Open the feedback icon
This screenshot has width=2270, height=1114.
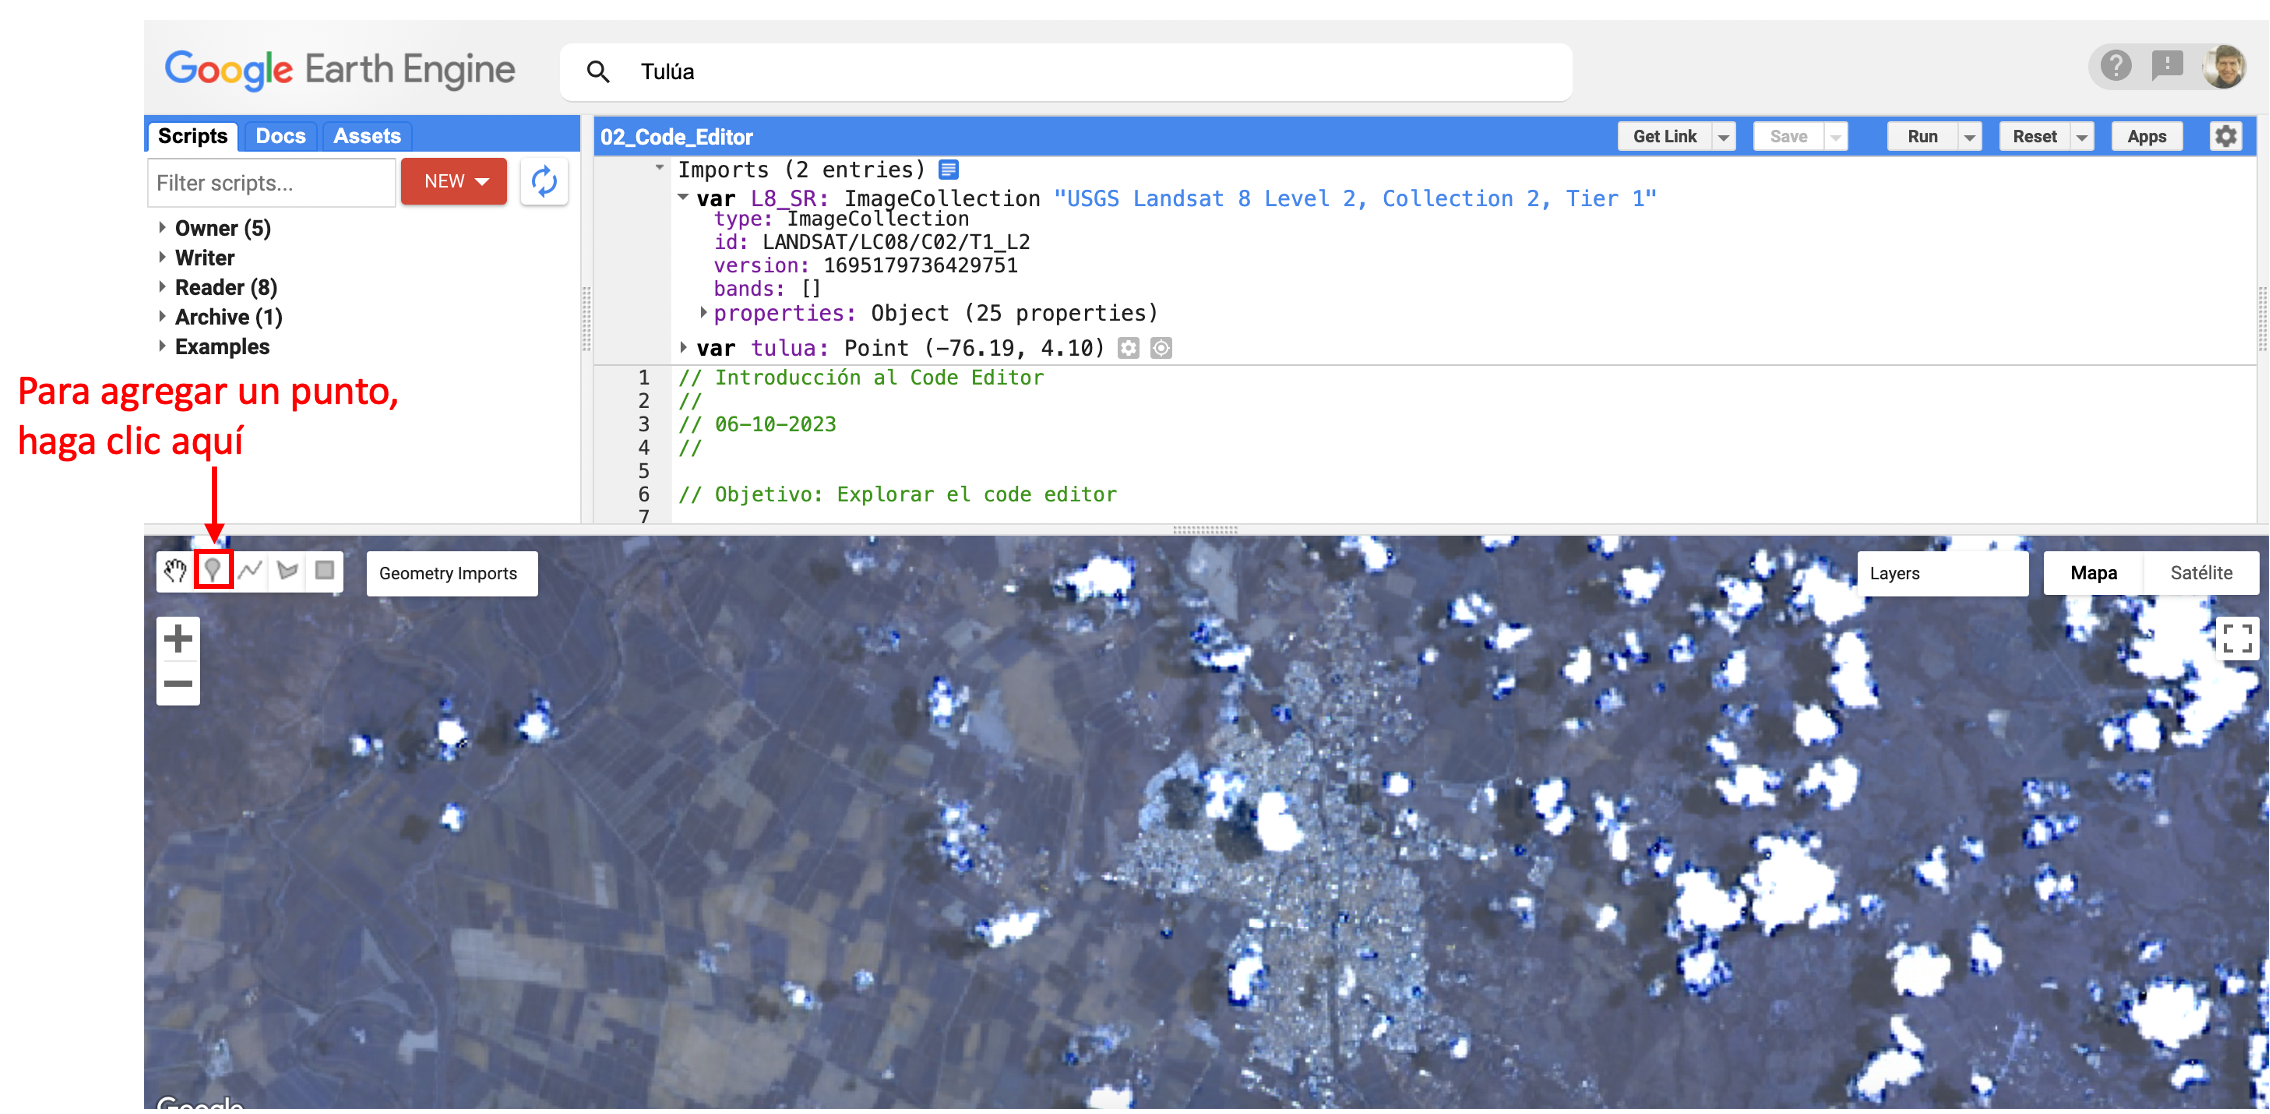point(2167,66)
